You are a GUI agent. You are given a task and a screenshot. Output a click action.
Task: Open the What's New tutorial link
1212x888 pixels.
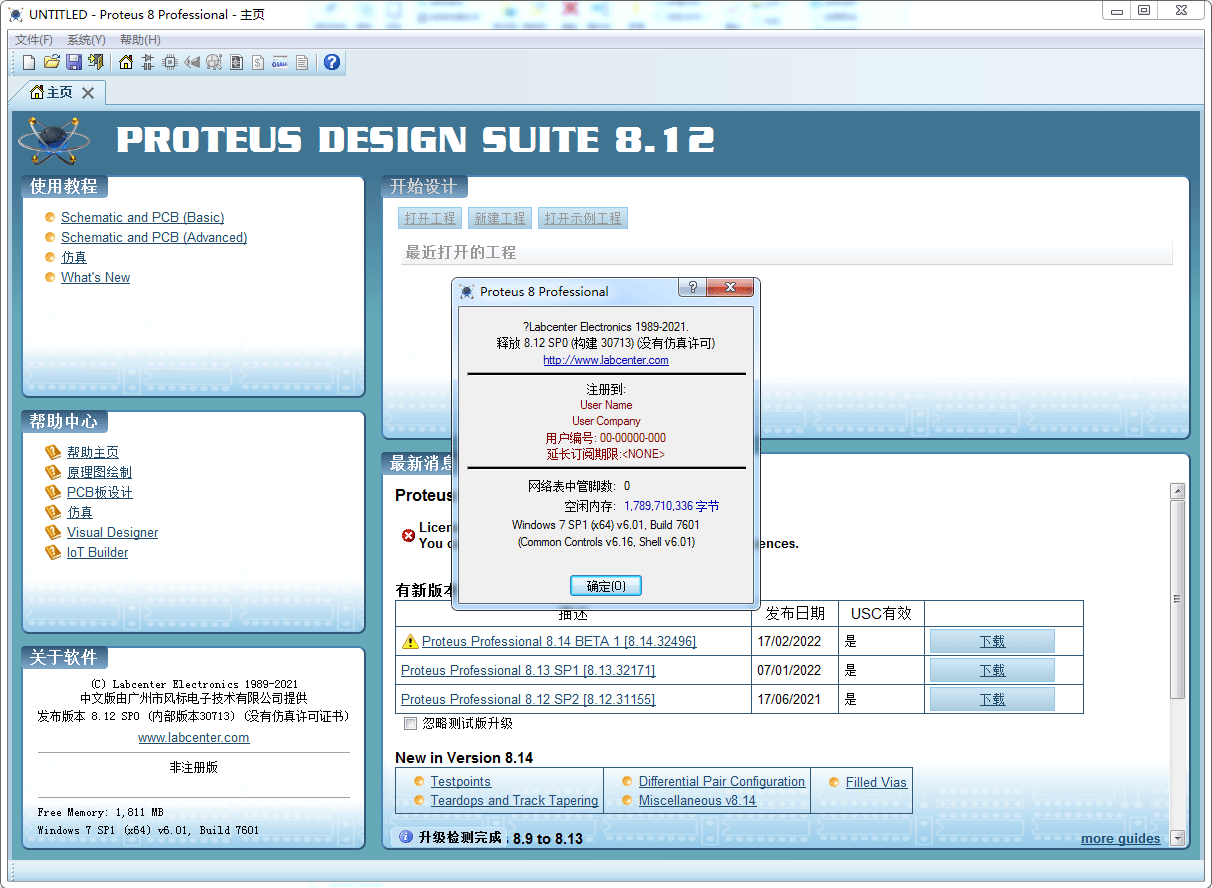(95, 277)
